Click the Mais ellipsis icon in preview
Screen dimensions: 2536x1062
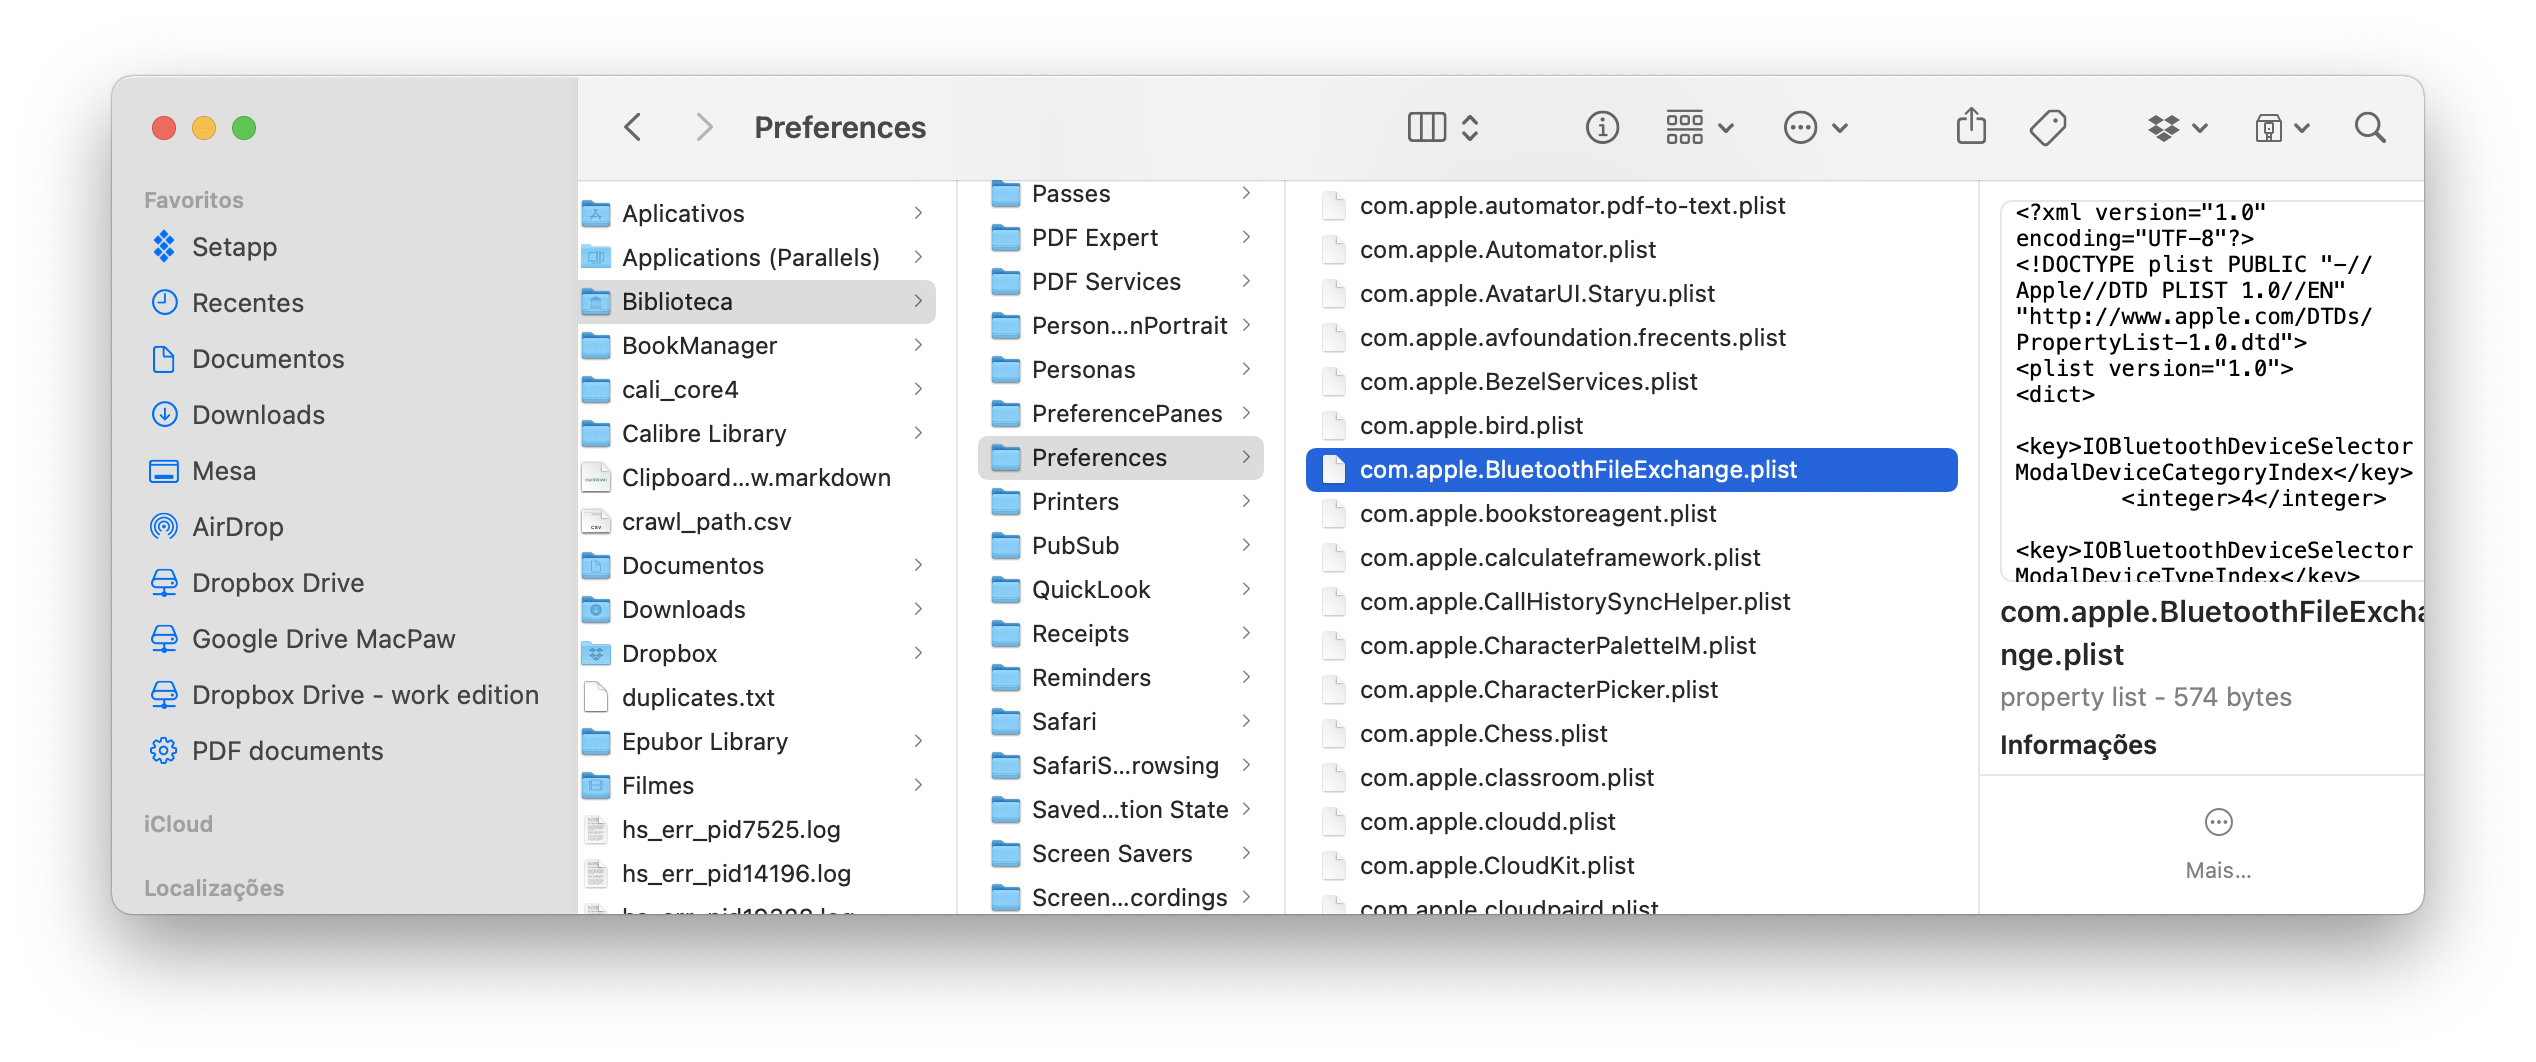2218,823
